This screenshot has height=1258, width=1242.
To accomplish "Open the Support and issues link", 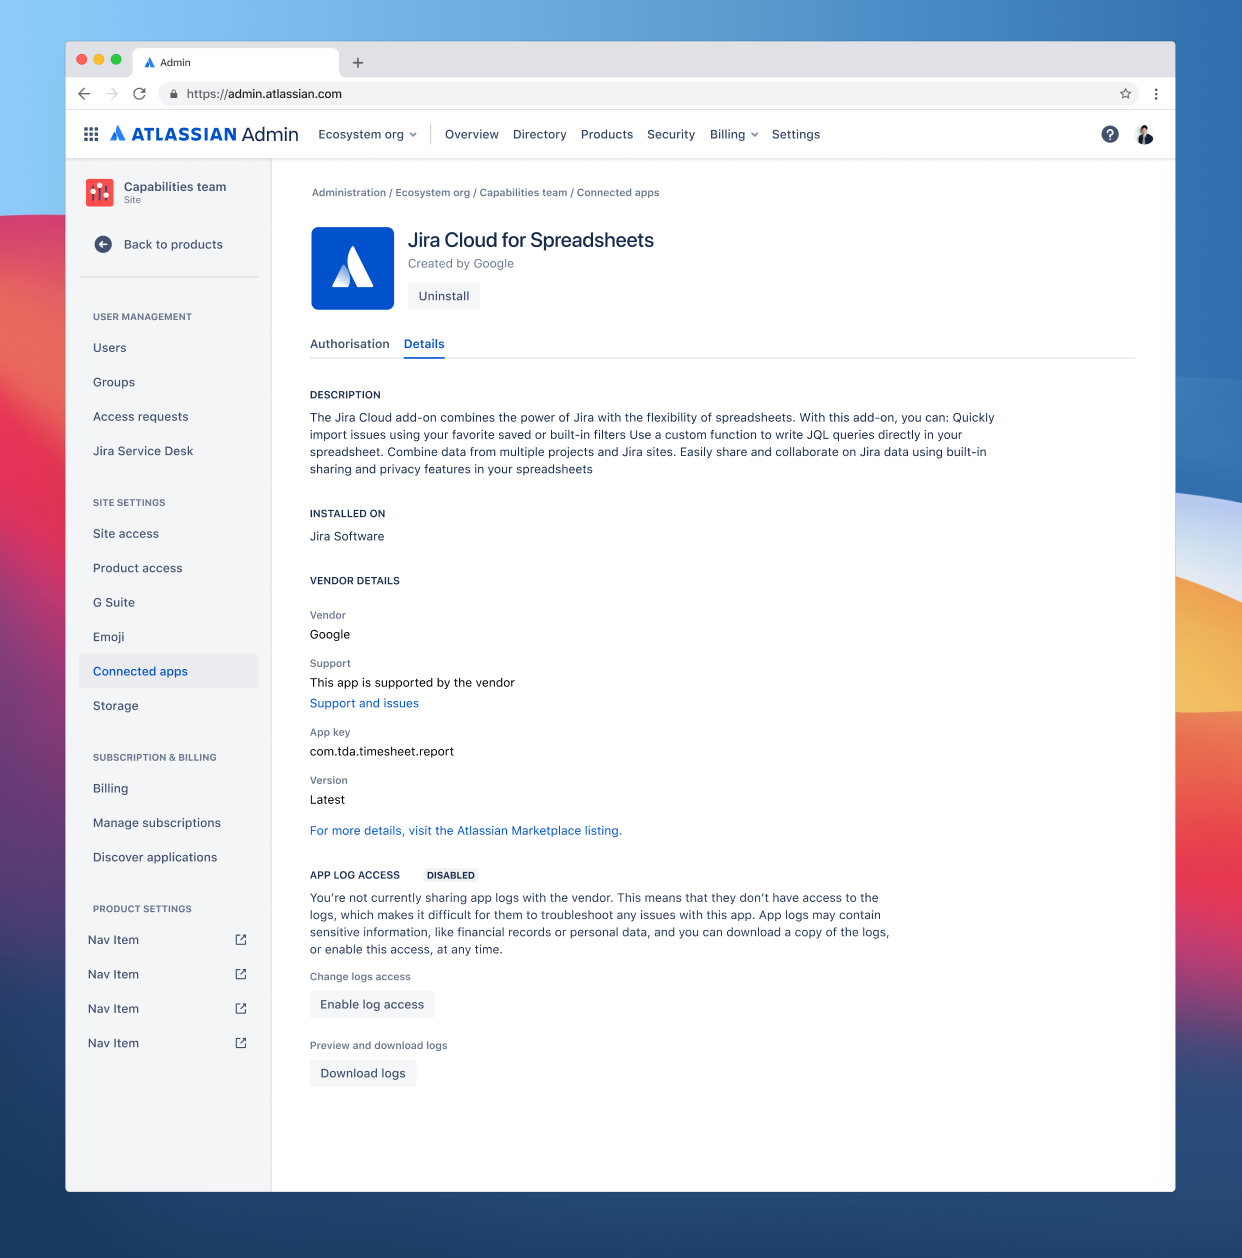I will [x=364, y=703].
